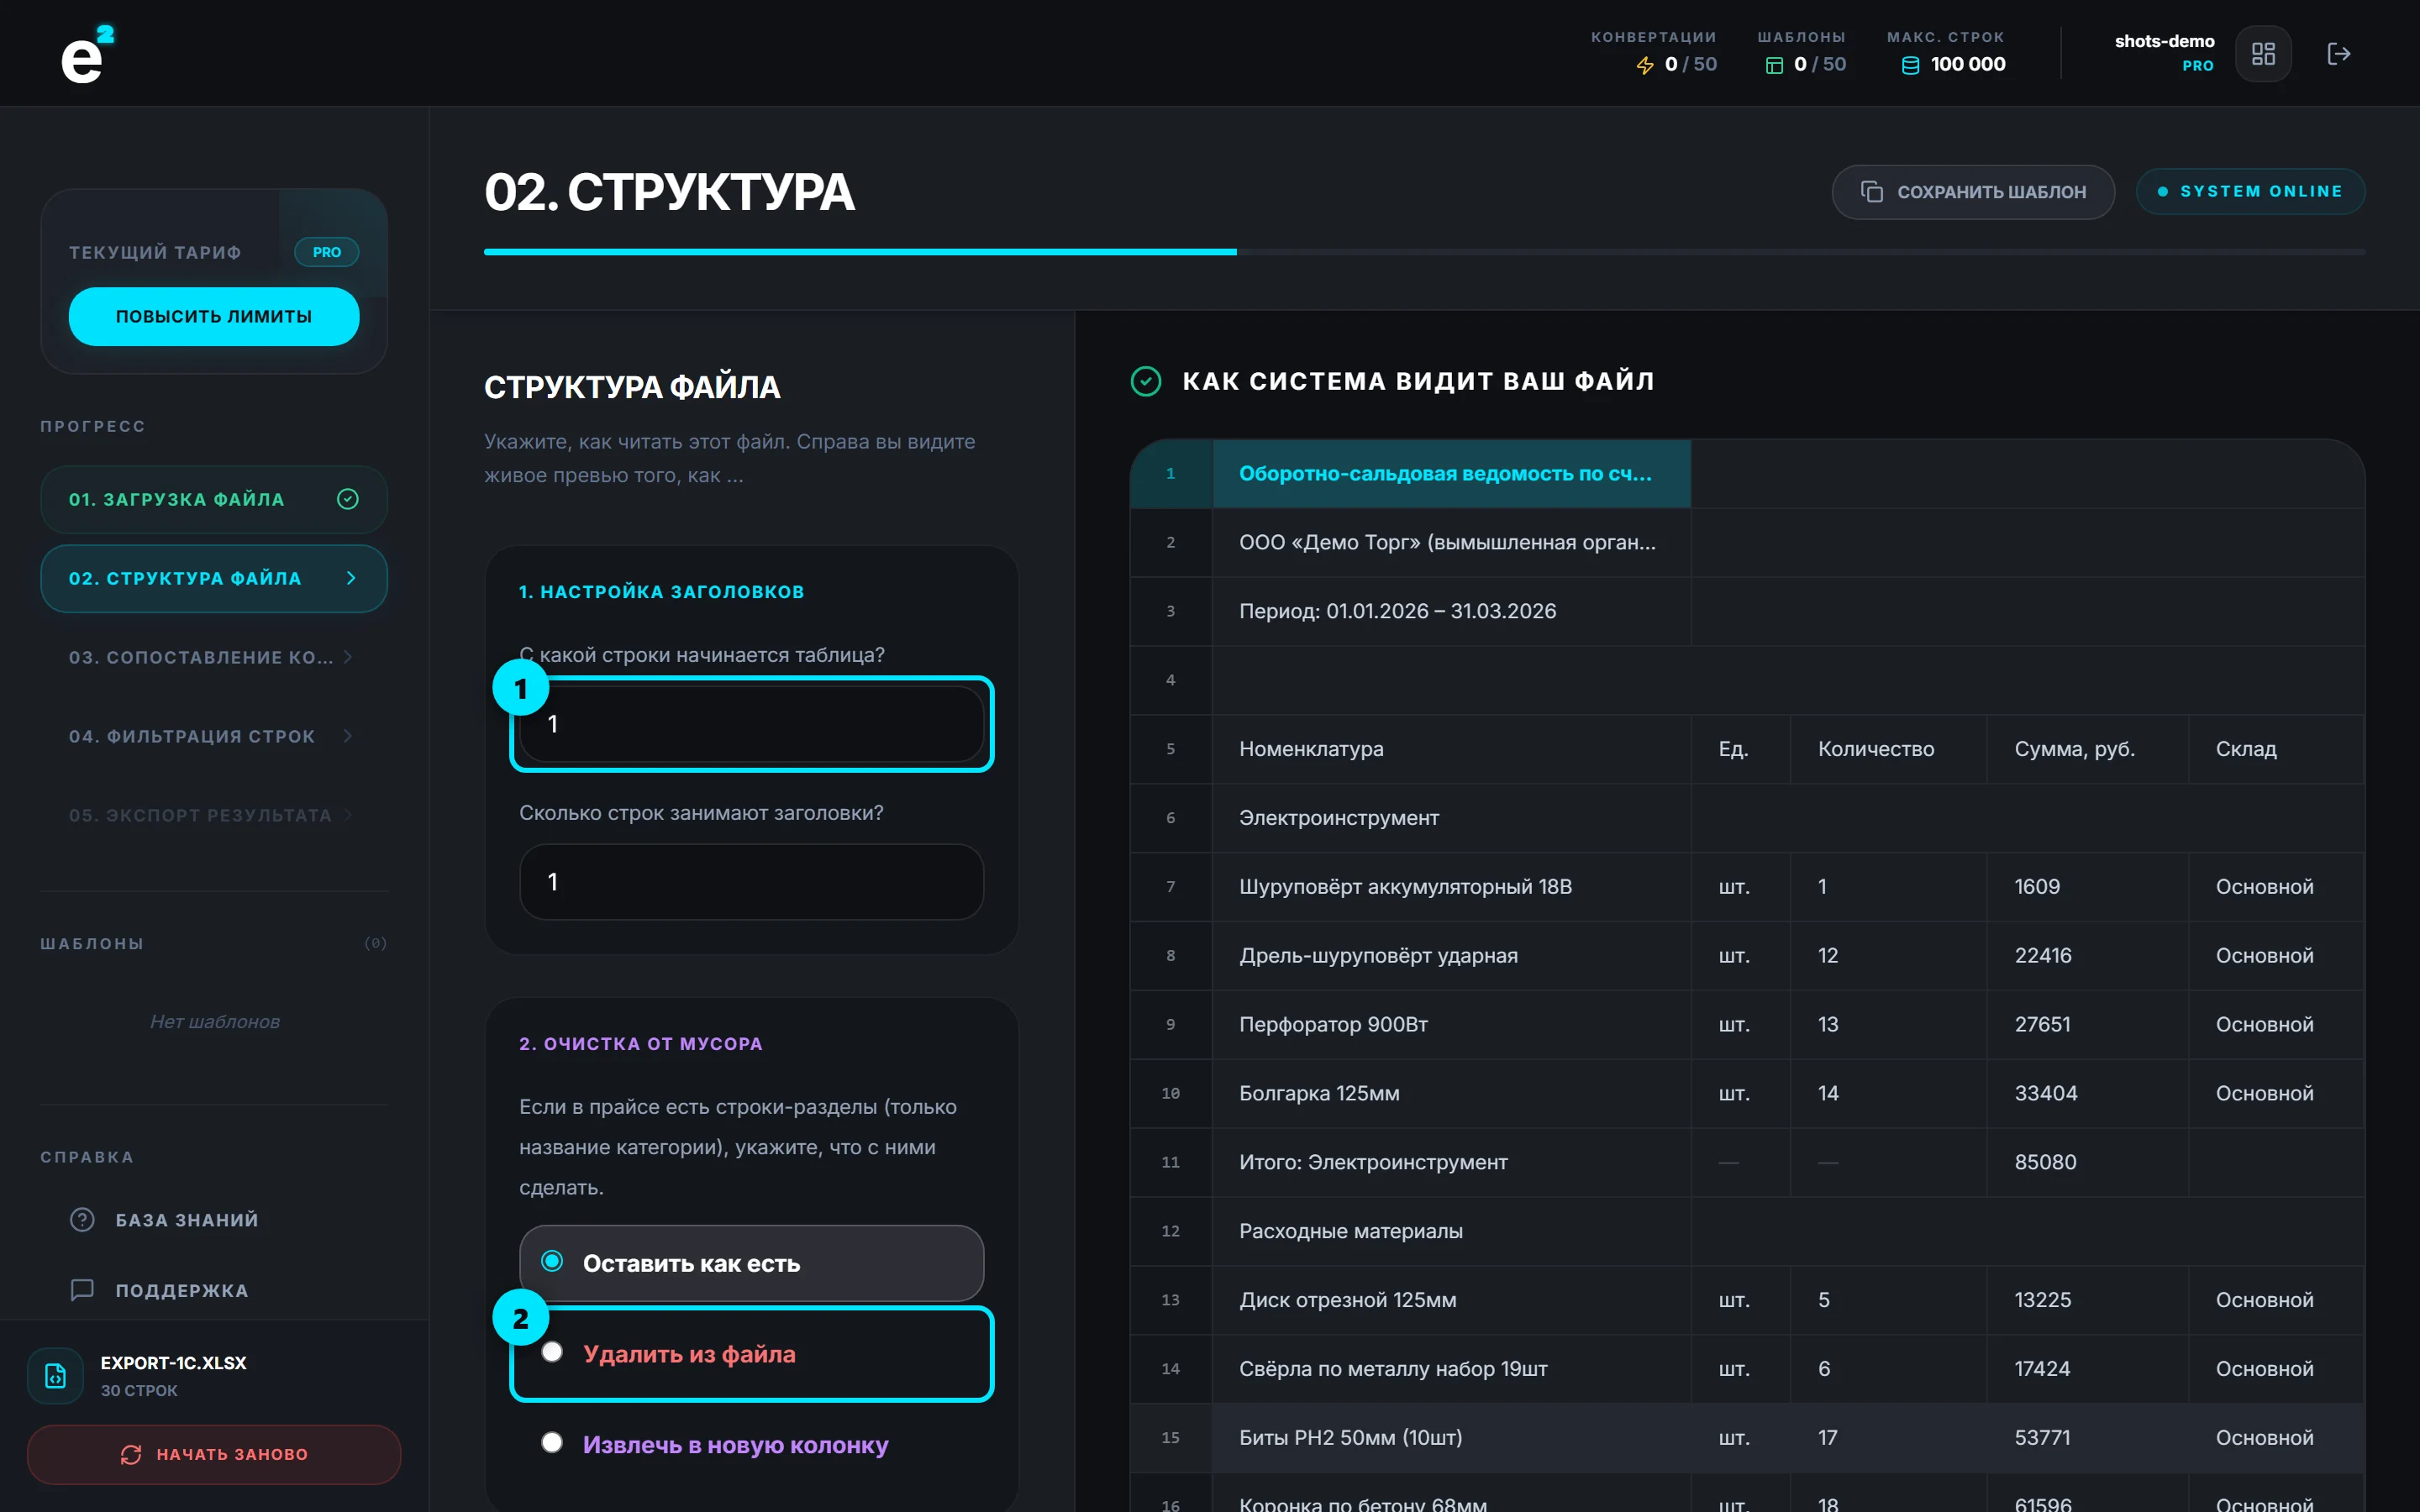Click the Сохранить шаблон button
The width and height of the screenshot is (2420, 1512).
(1972, 191)
